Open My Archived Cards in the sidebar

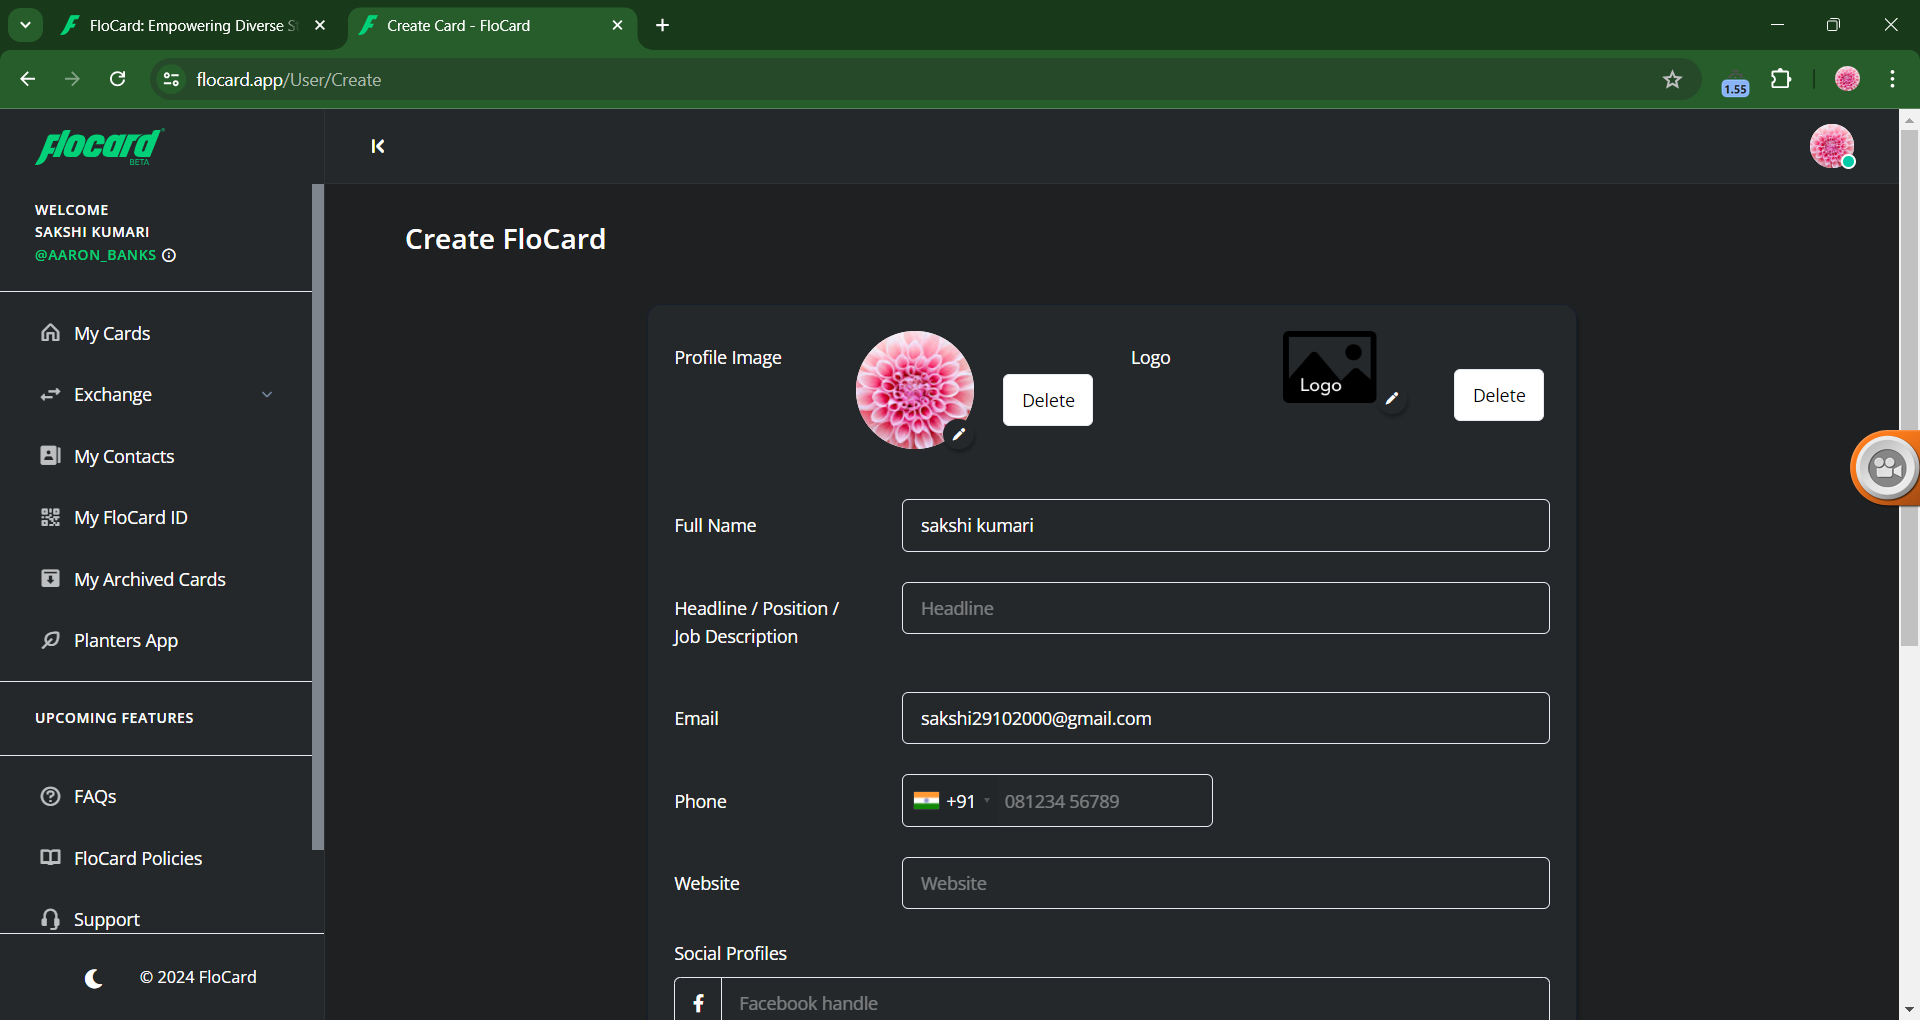[x=149, y=580]
